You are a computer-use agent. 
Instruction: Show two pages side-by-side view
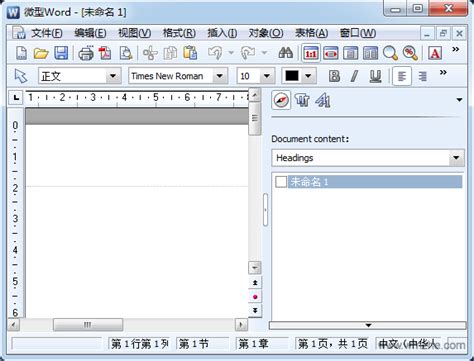(370, 53)
